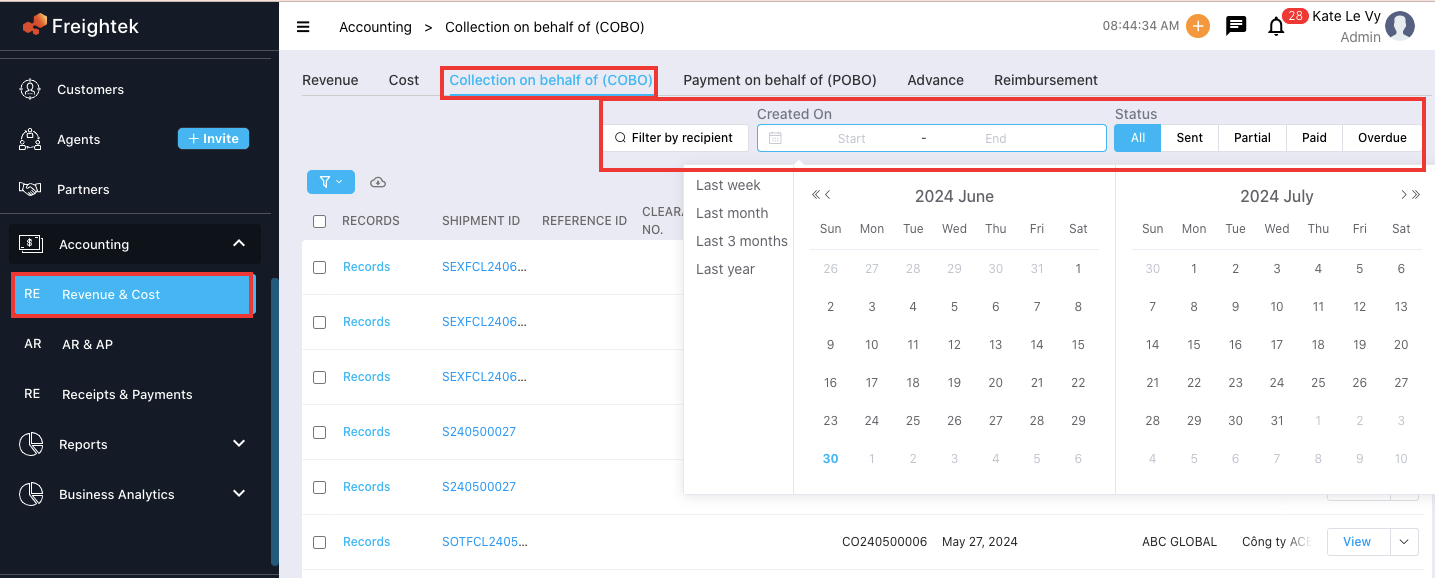Image resolution: width=1435 pixels, height=578 pixels.
Task: Open the notifications bell icon
Action: pos(1276,27)
